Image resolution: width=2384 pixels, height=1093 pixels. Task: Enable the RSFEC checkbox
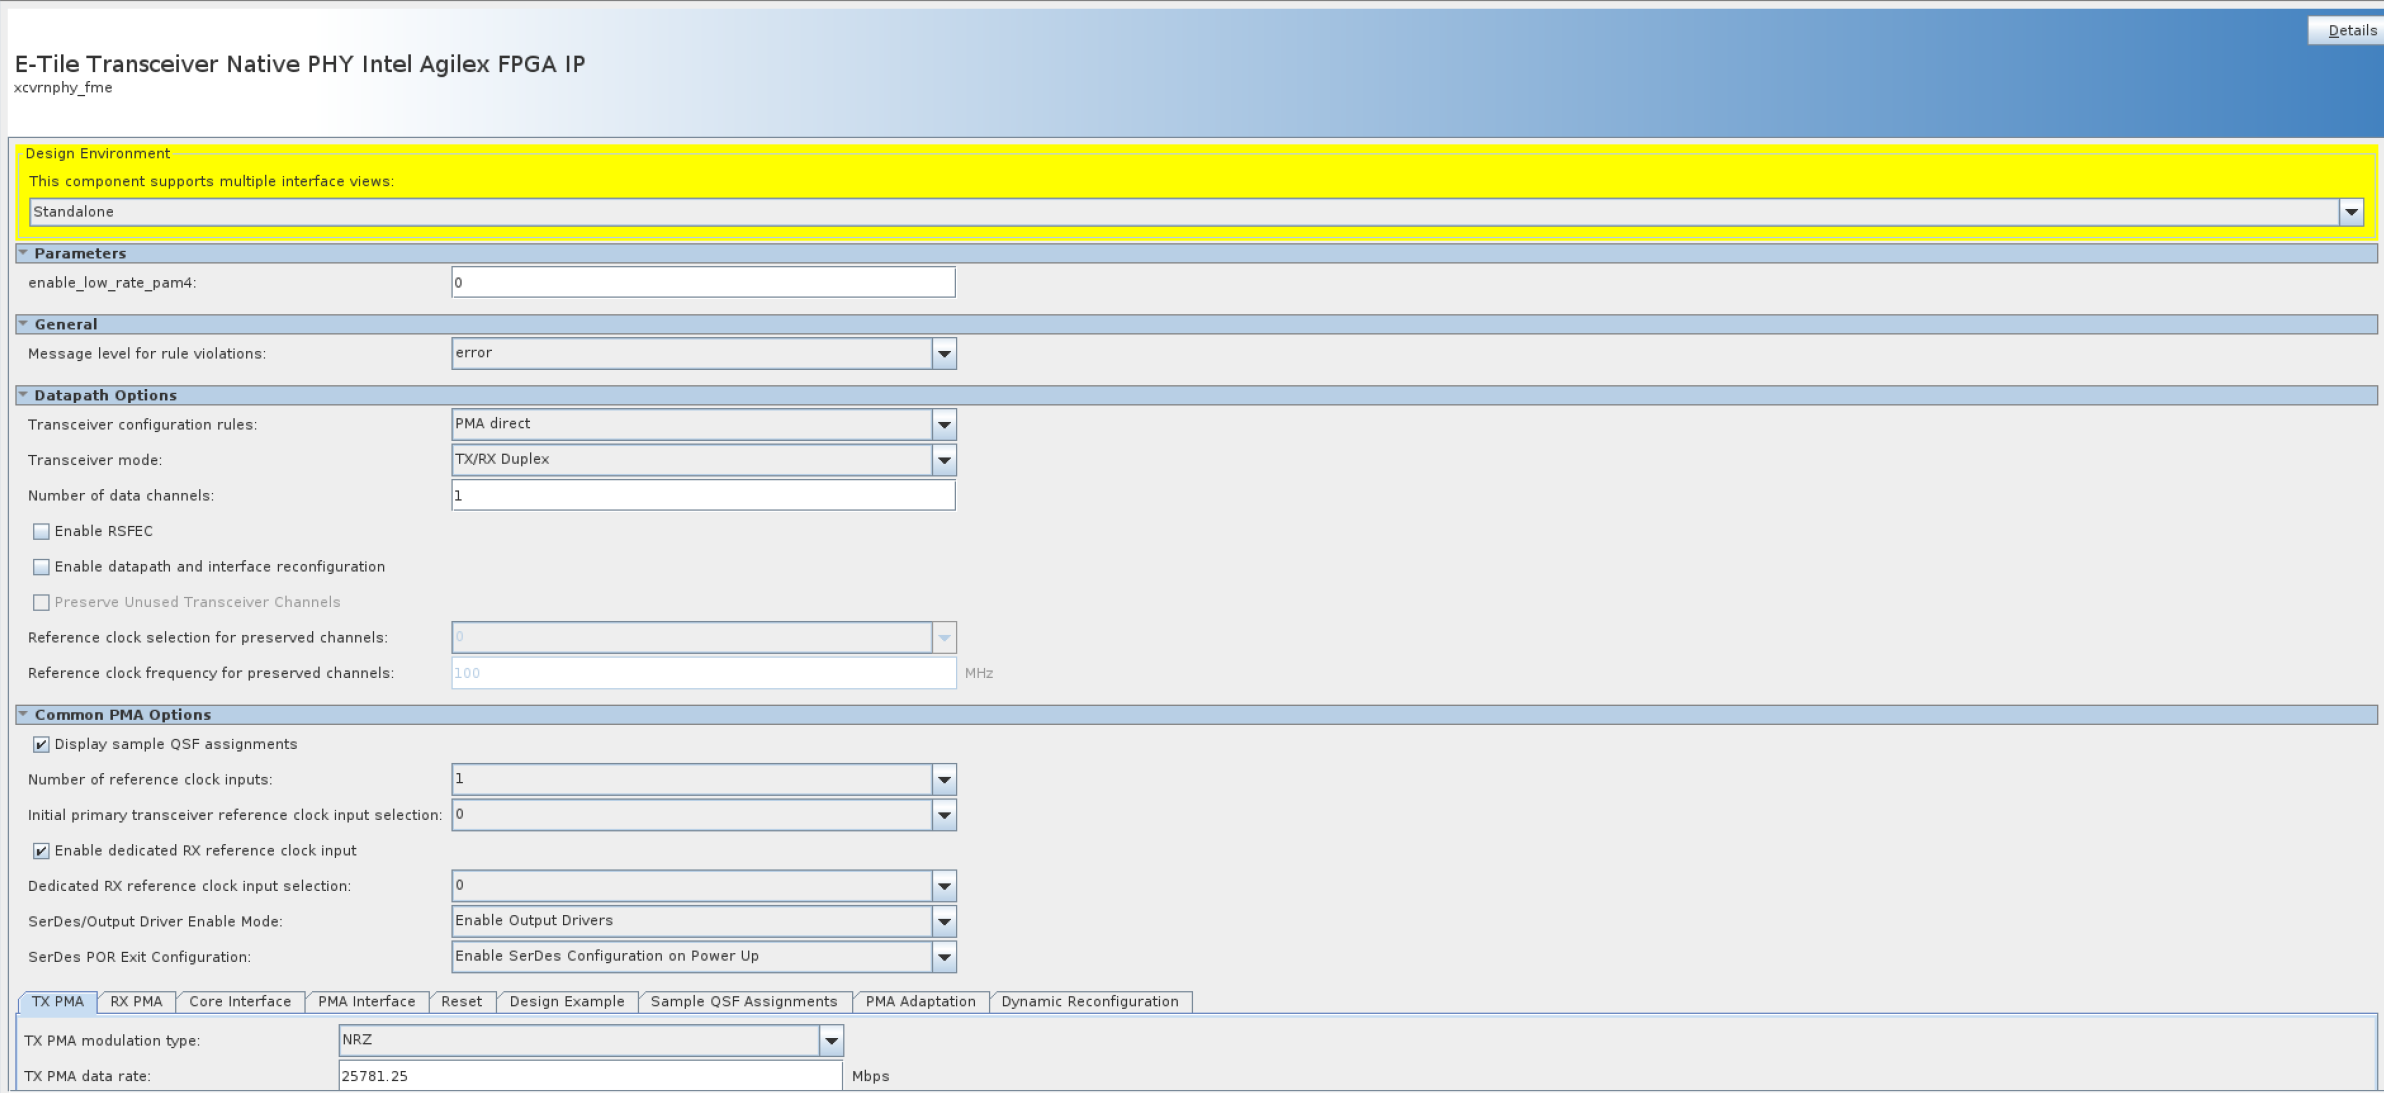click(41, 531)
